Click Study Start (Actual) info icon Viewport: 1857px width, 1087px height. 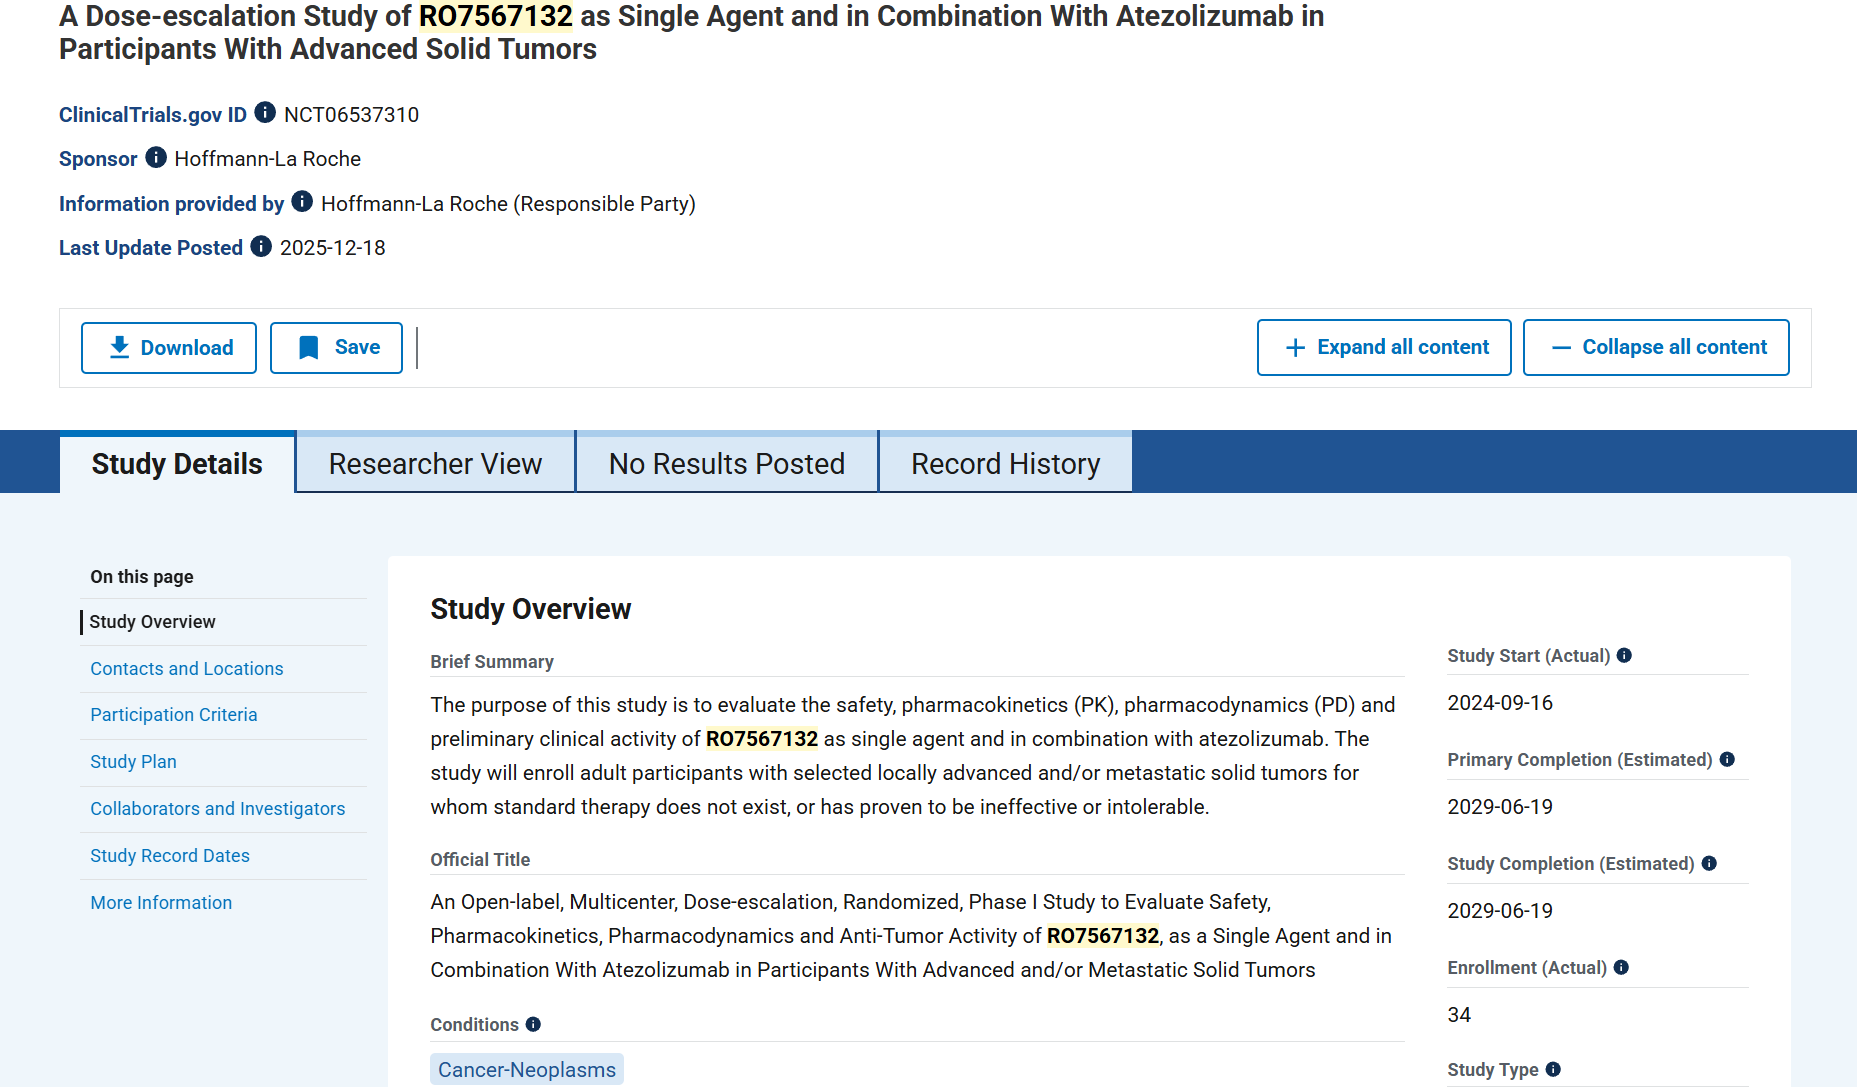coord(1624,655)
